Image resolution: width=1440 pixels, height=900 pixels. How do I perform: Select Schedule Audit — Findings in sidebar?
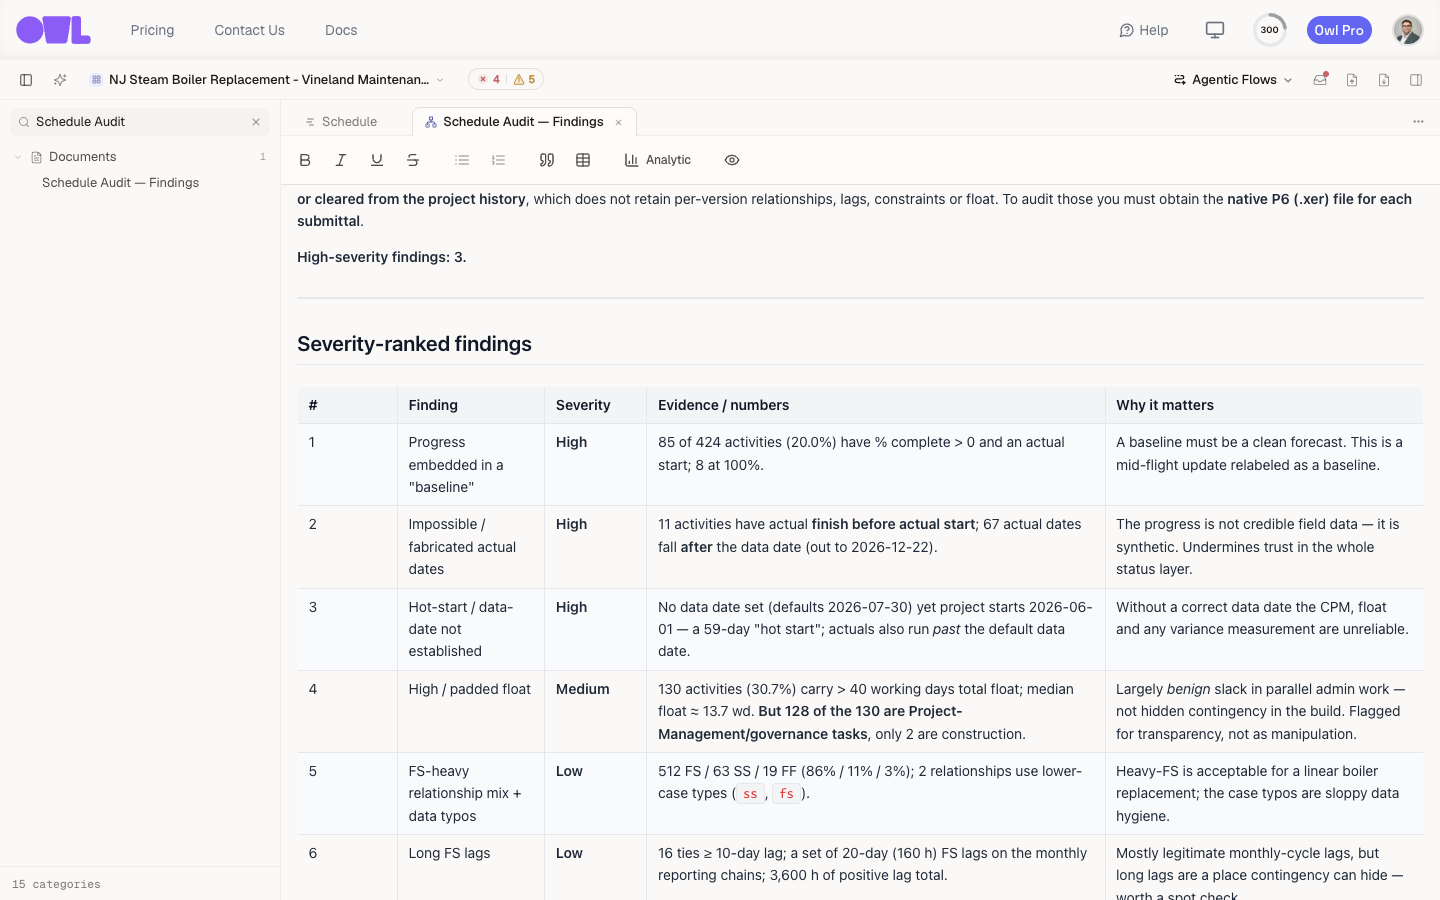pyautogui.click(x=121, y=183)
